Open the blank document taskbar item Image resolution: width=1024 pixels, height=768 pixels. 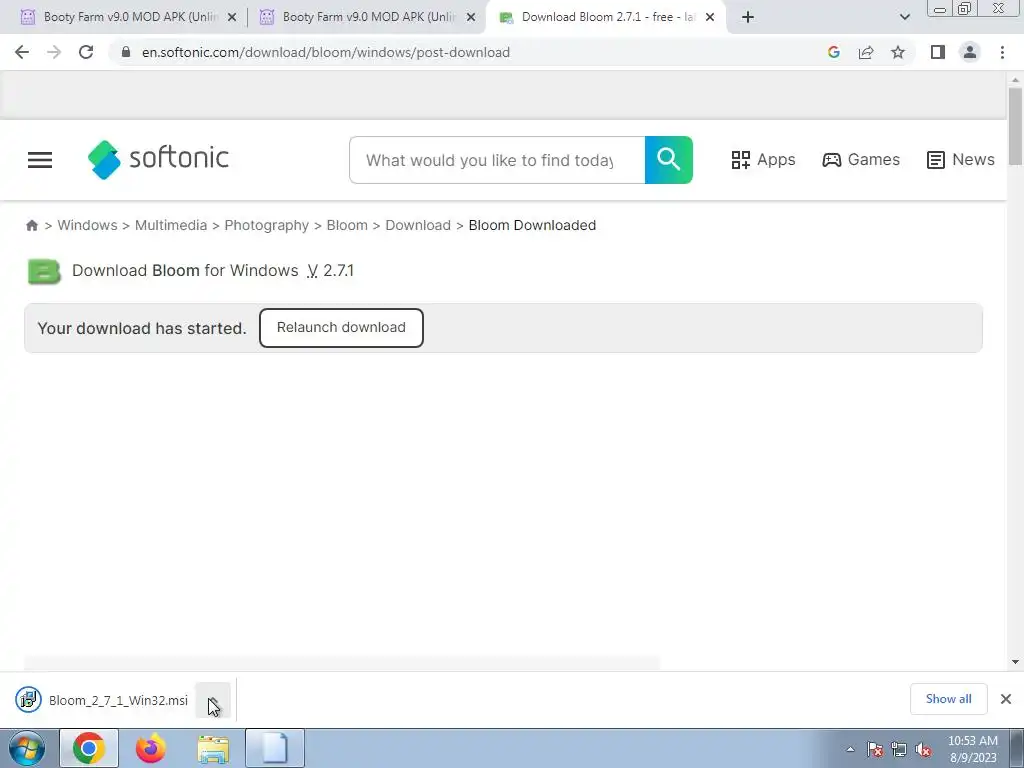point(275,748)
